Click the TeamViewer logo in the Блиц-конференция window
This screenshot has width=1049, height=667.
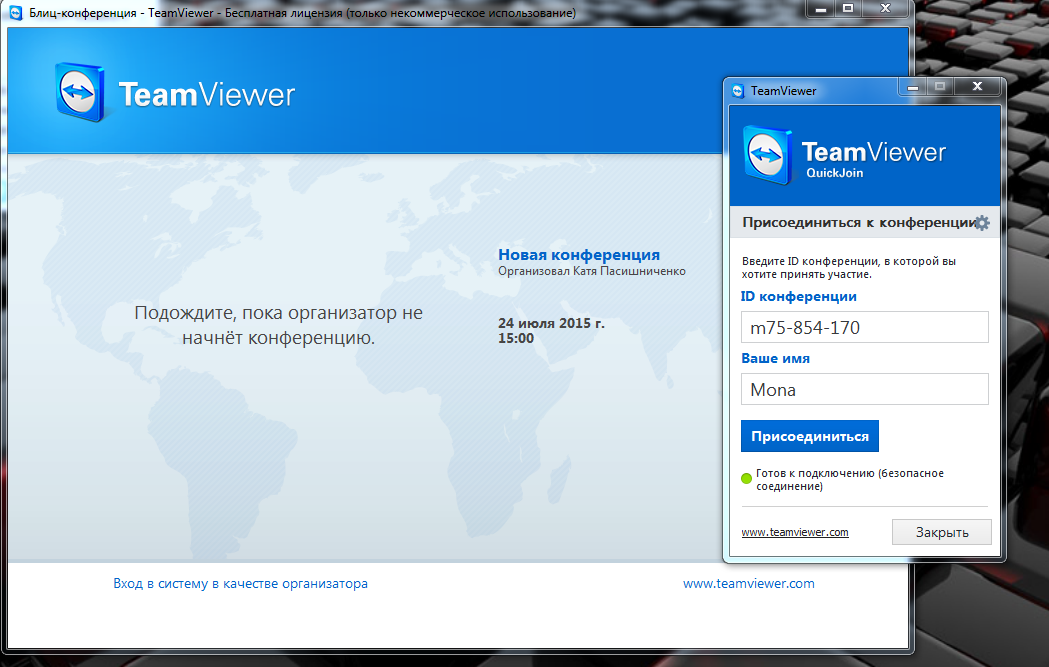175,93
